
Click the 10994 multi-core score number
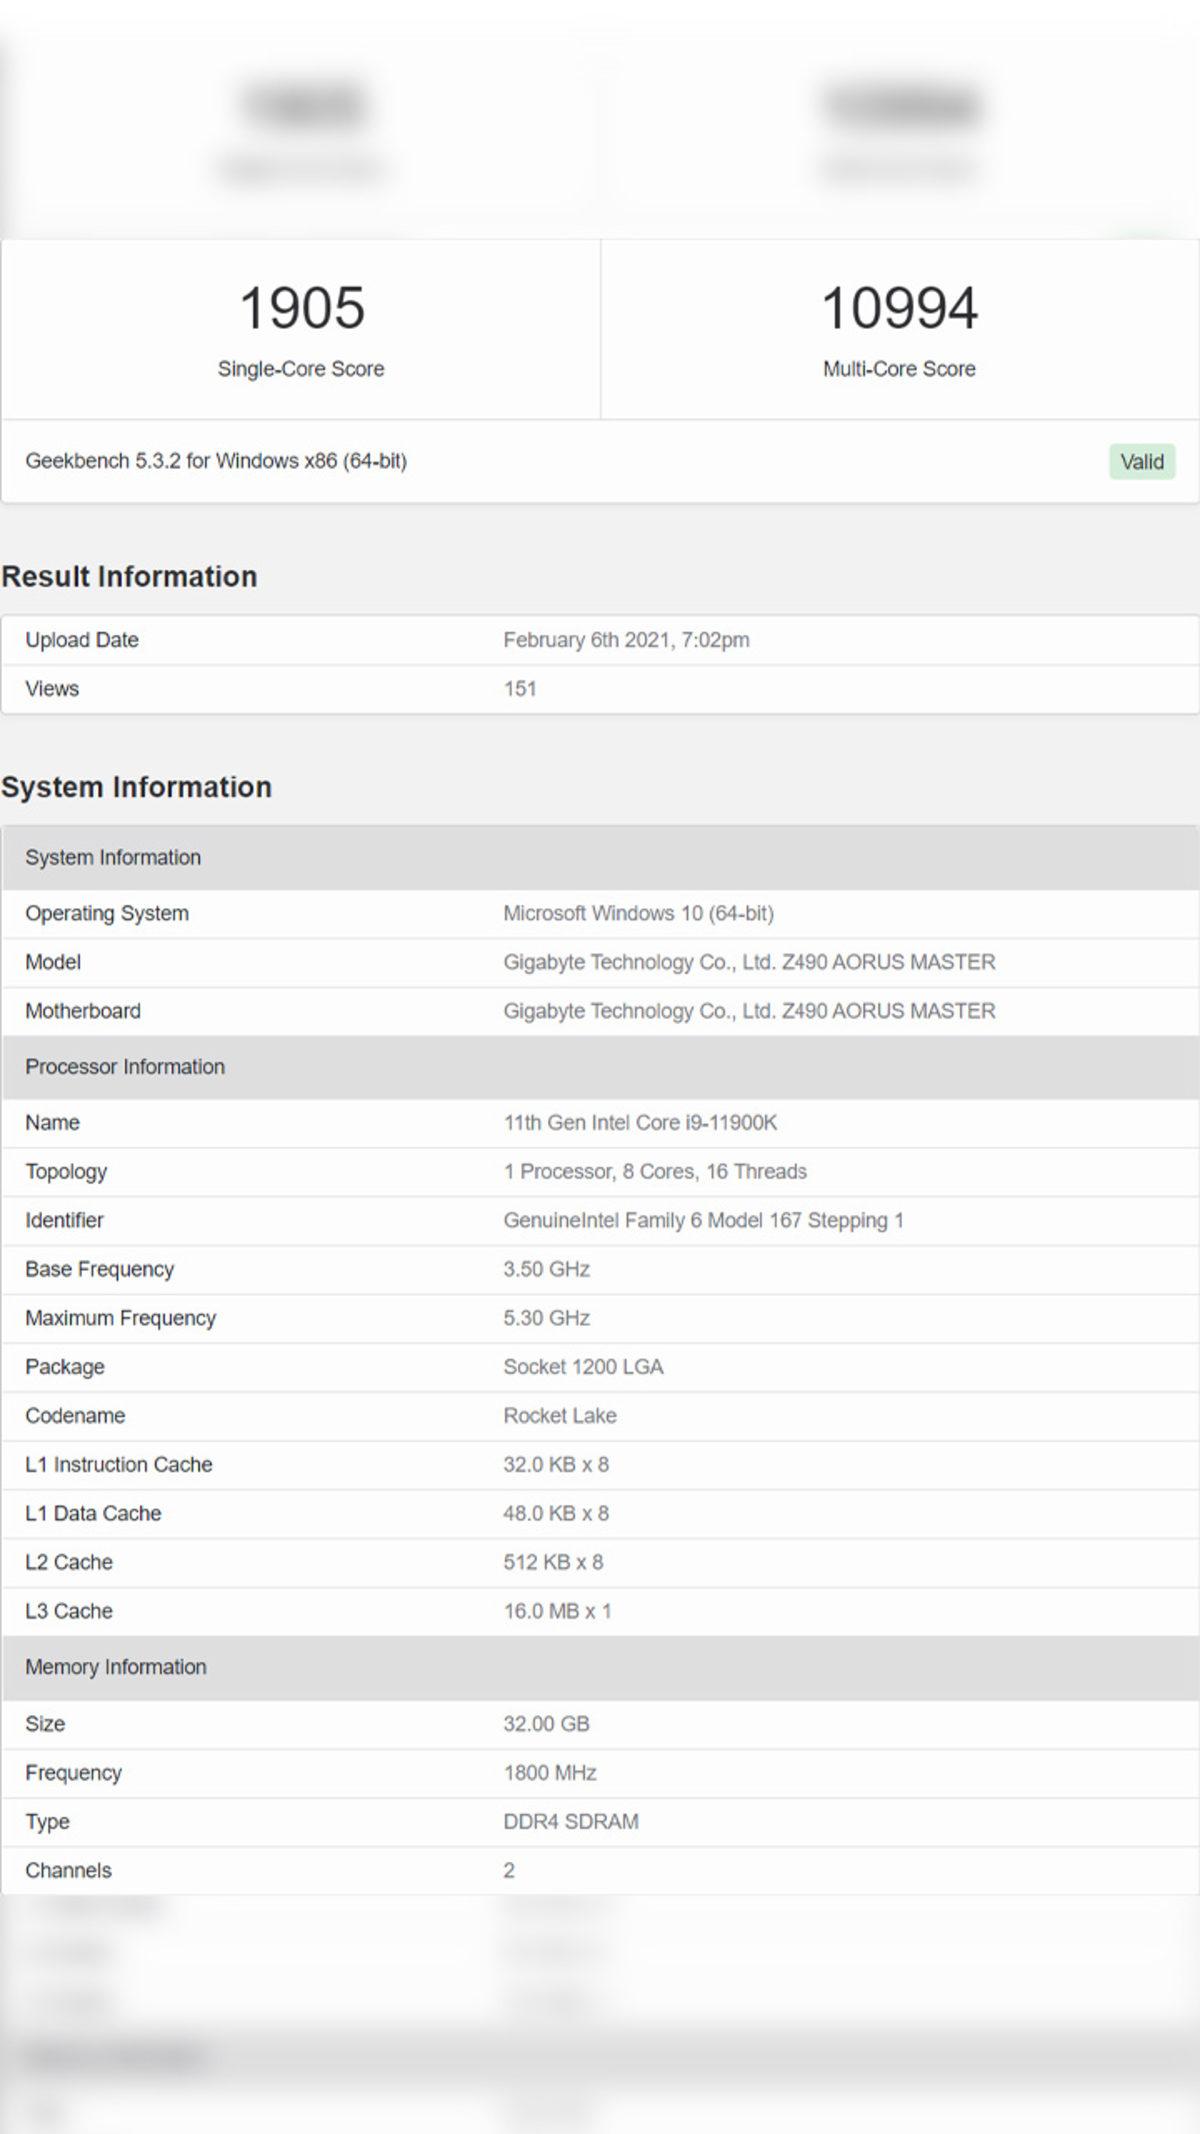[x=898, y=308]
